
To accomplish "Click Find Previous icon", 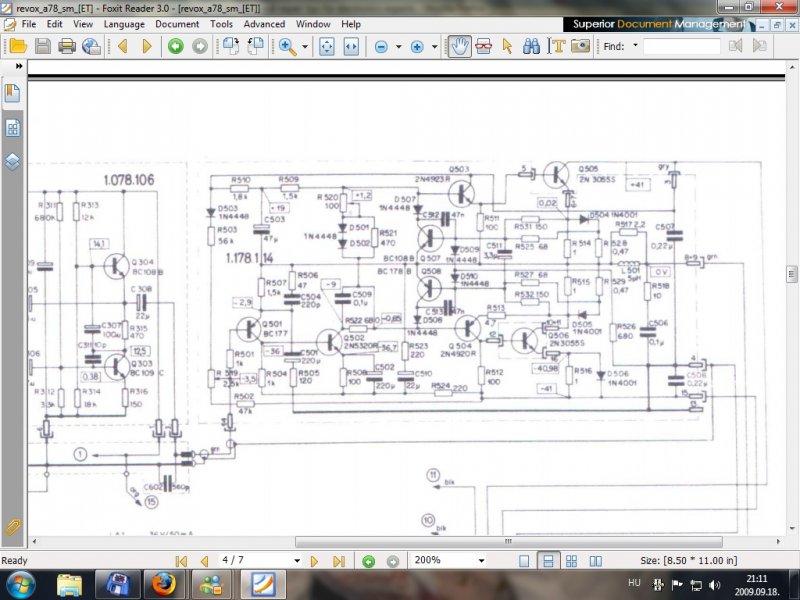I will pos(735,46).
